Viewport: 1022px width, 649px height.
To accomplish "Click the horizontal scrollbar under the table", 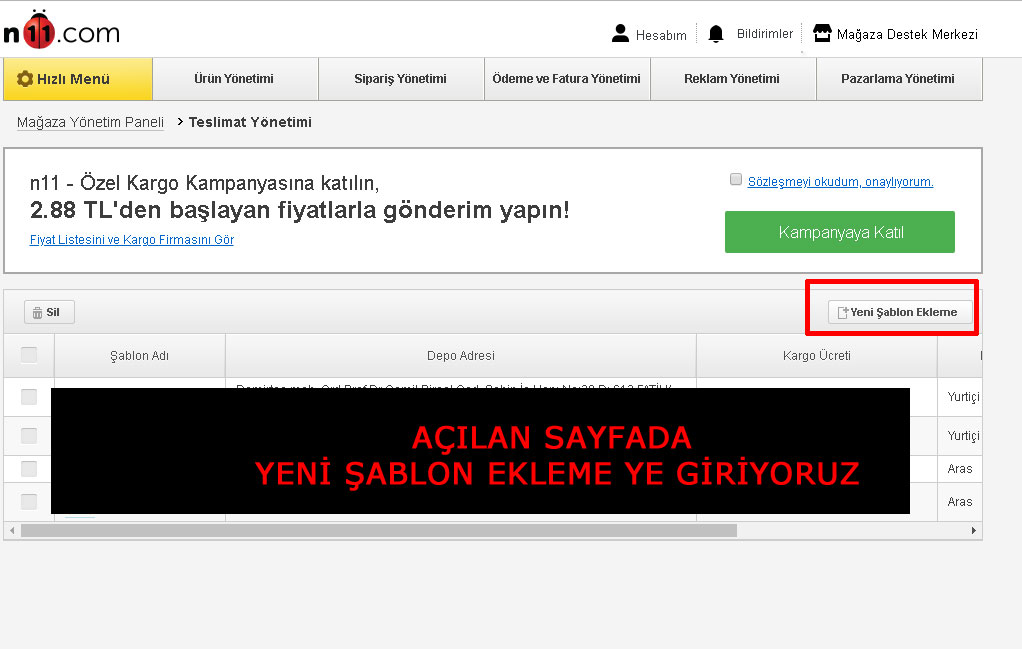I will pyautogui.click(x=378, y=530).
